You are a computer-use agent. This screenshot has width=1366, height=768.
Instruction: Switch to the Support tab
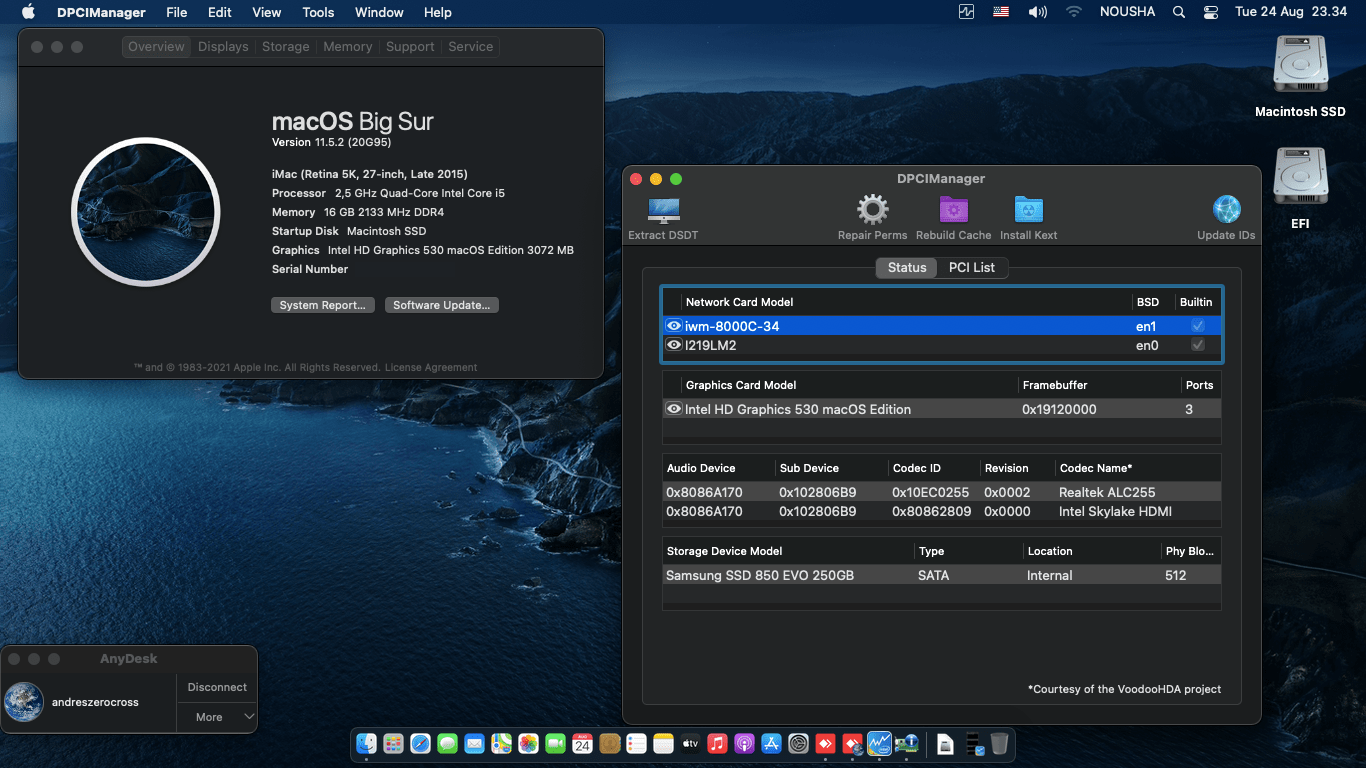point(410,47)
